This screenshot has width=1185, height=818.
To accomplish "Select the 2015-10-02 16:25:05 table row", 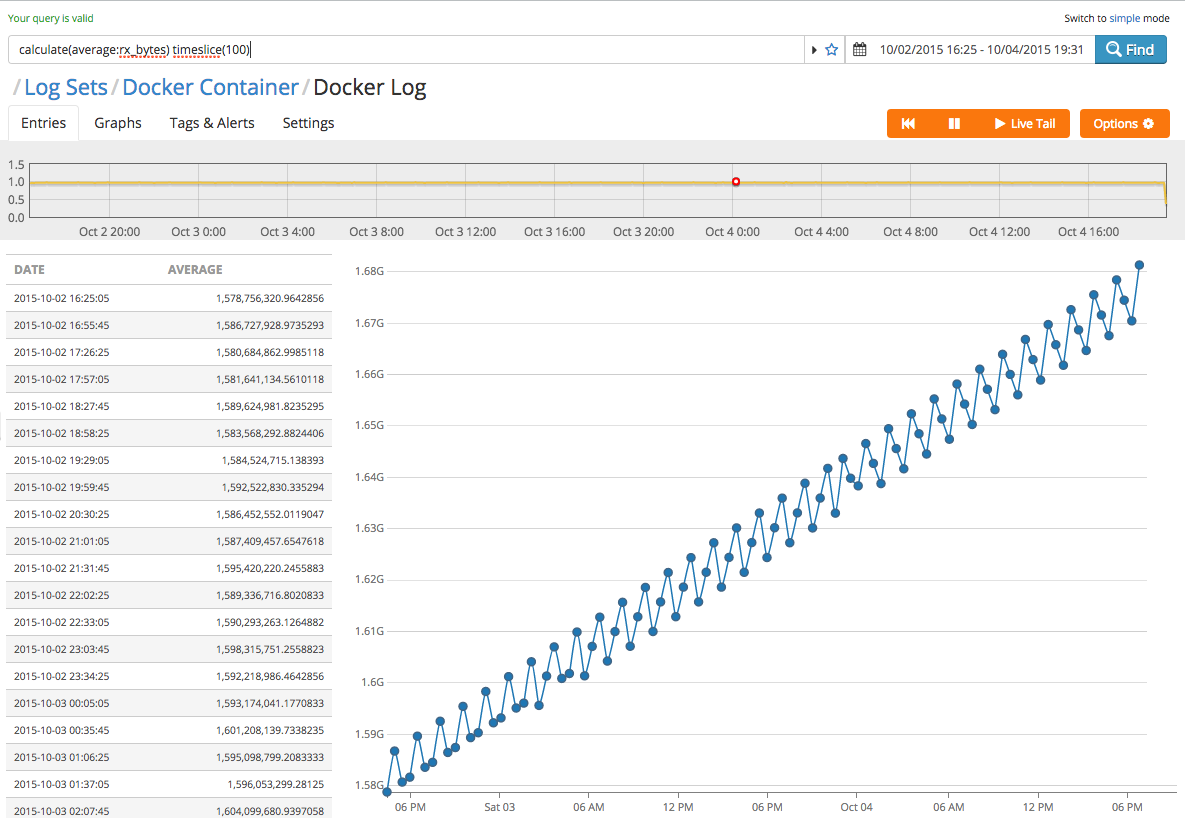I will pos(169,298).
